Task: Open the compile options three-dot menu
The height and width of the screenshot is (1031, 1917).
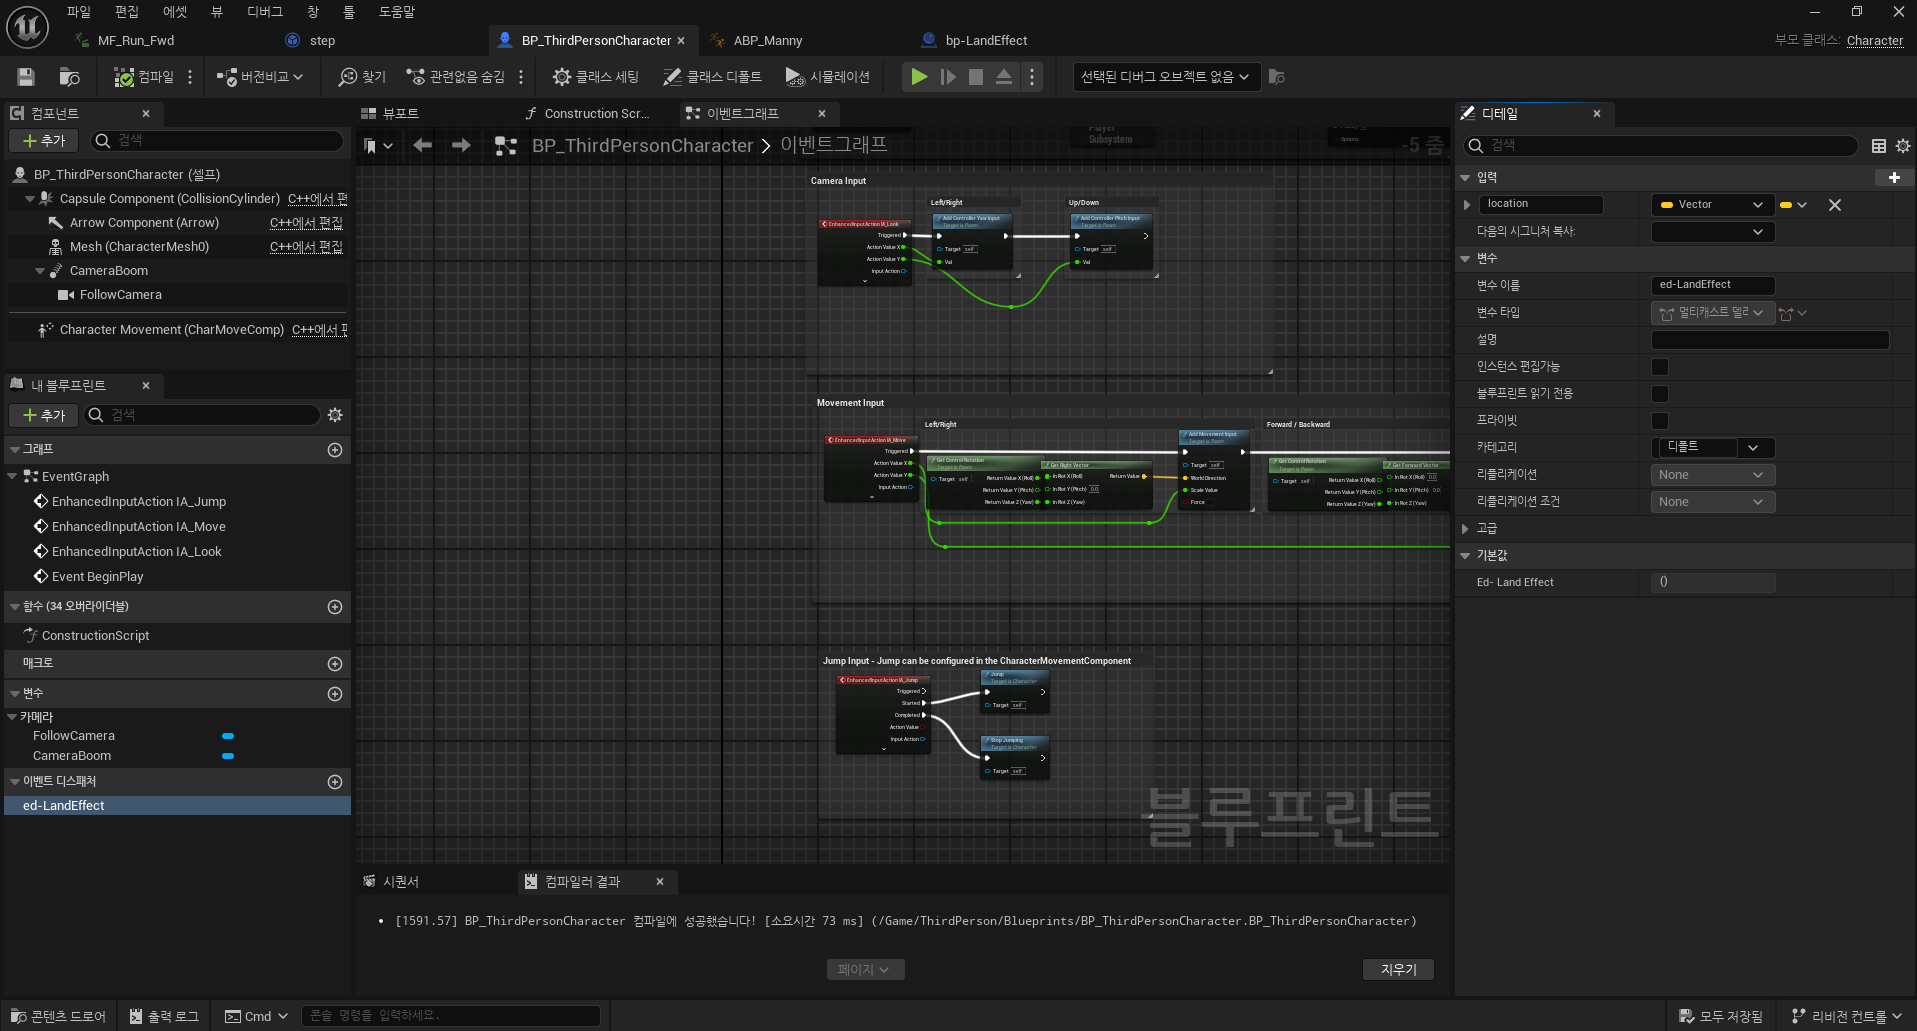Action: (190, 77)
